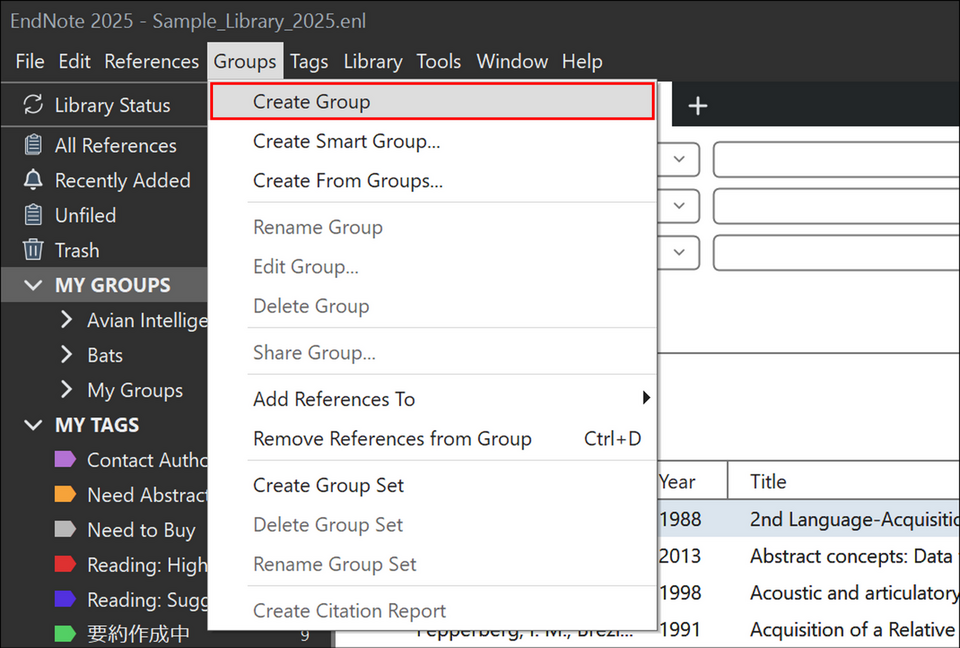Add a new tab with plus icon

(x=697, y=106)
